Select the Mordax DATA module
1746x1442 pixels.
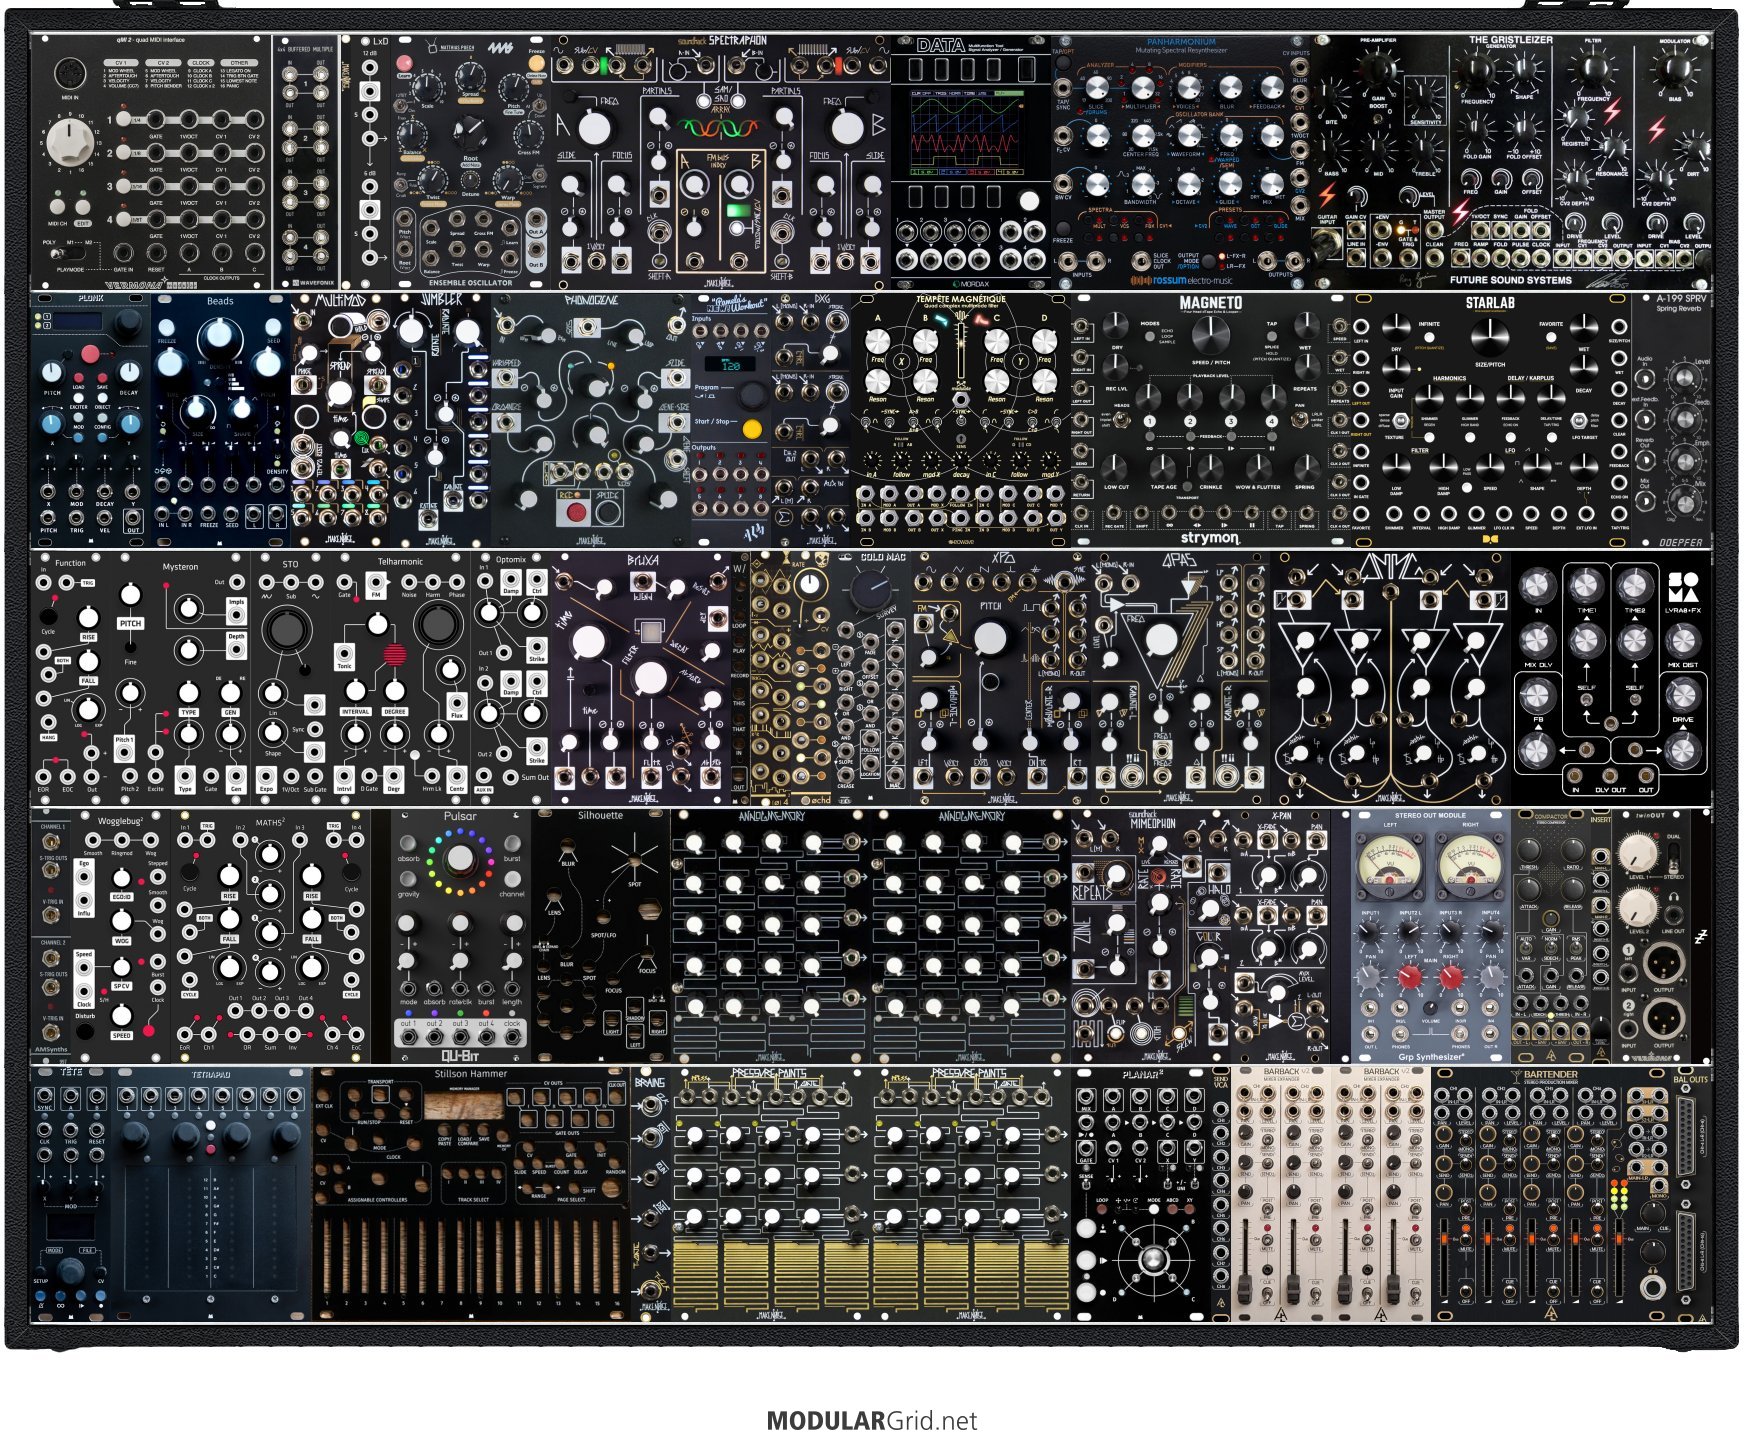pos(970,162)
